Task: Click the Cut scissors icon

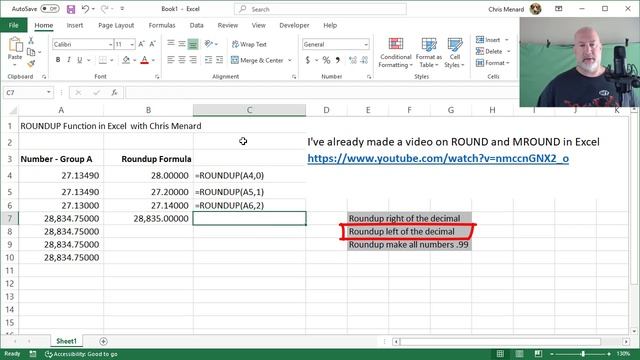Action: 31,40
